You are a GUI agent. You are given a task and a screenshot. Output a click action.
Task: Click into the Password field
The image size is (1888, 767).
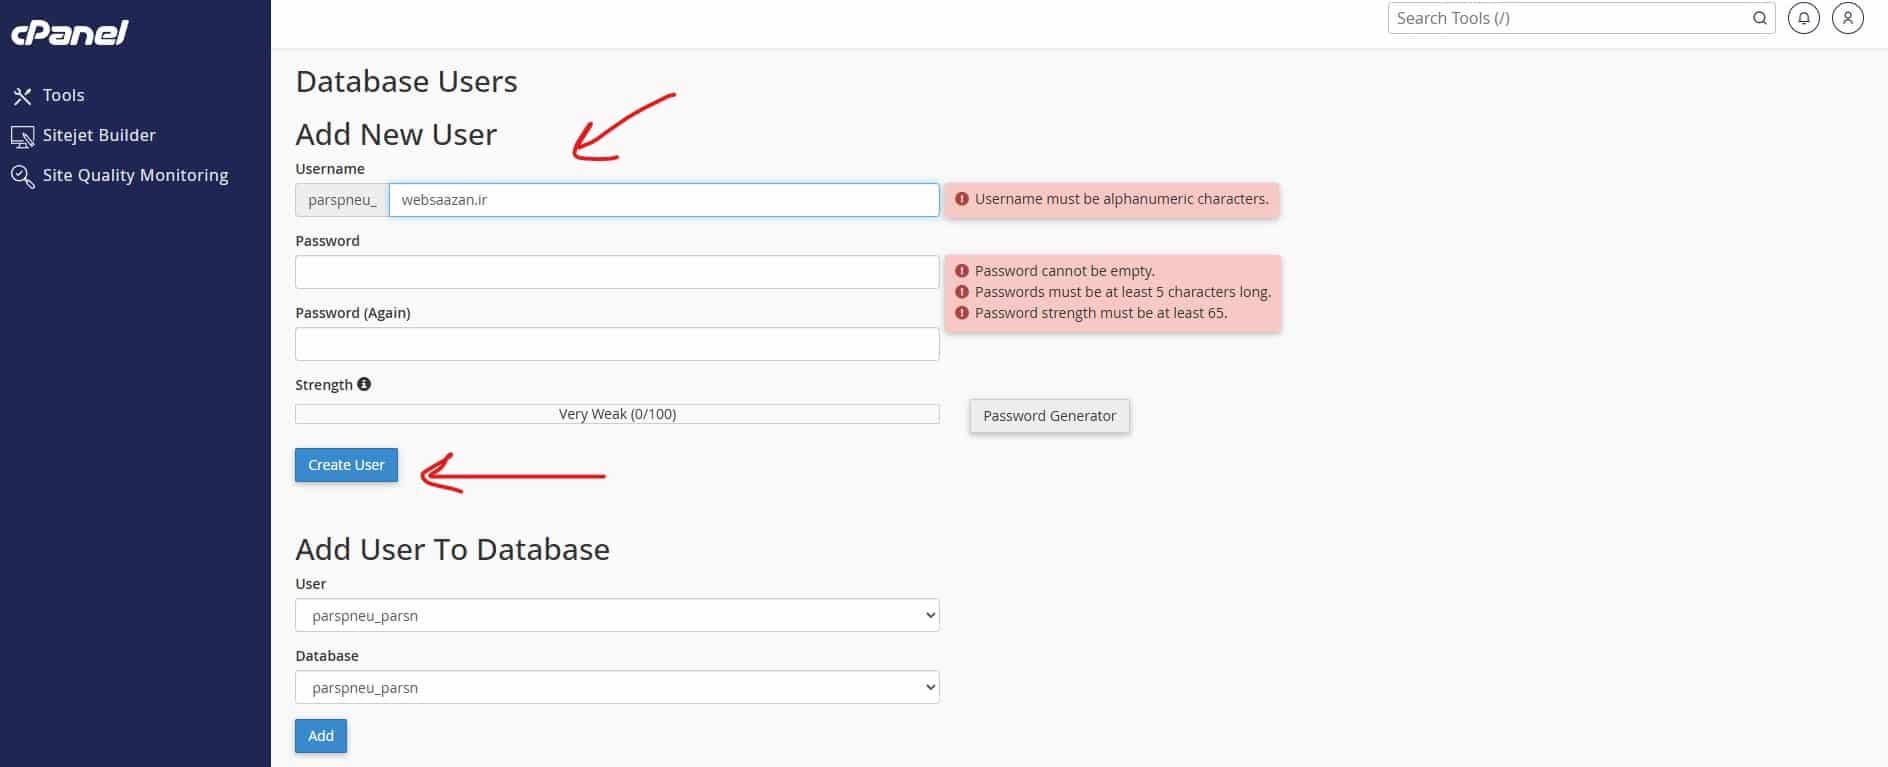pos(617,272)
